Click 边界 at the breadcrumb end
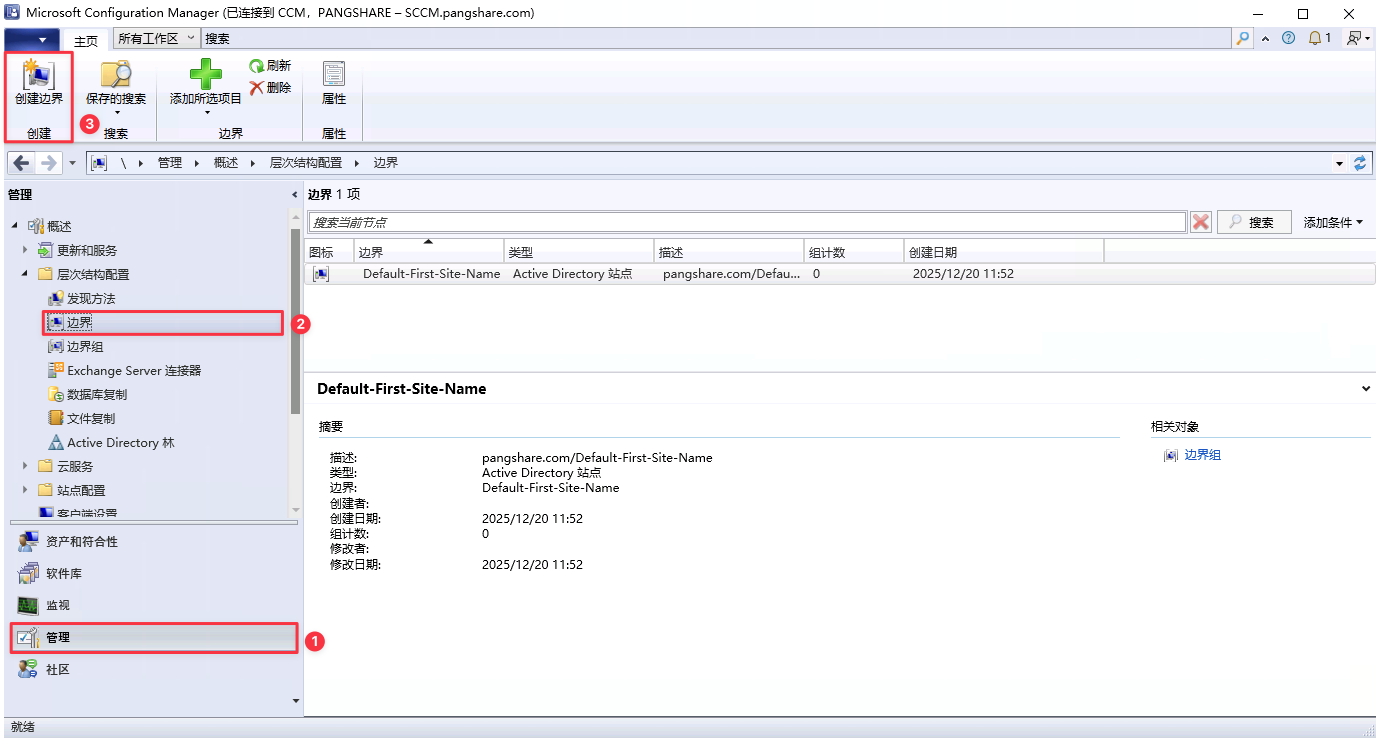This screenshot has height=739, width=1380. tap(385, 163)
